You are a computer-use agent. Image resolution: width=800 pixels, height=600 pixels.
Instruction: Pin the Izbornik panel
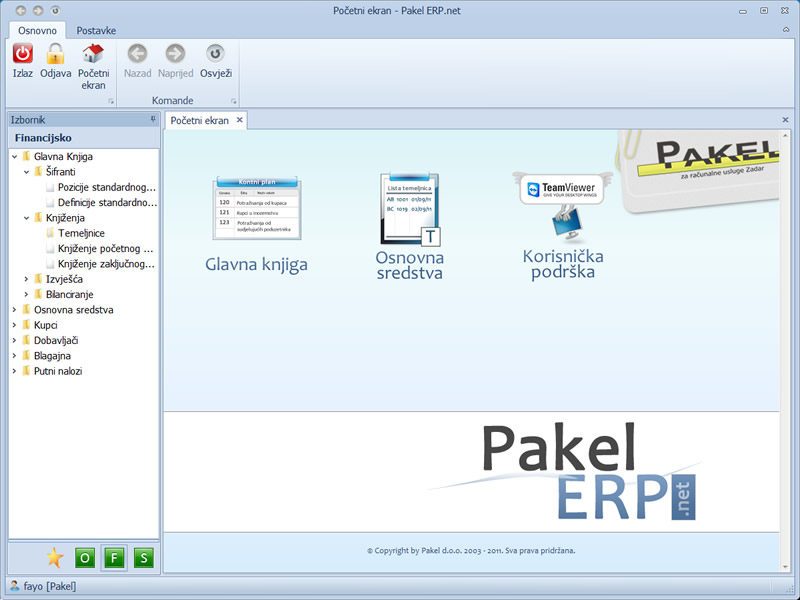pyautogui.click(x=153, y=119)
